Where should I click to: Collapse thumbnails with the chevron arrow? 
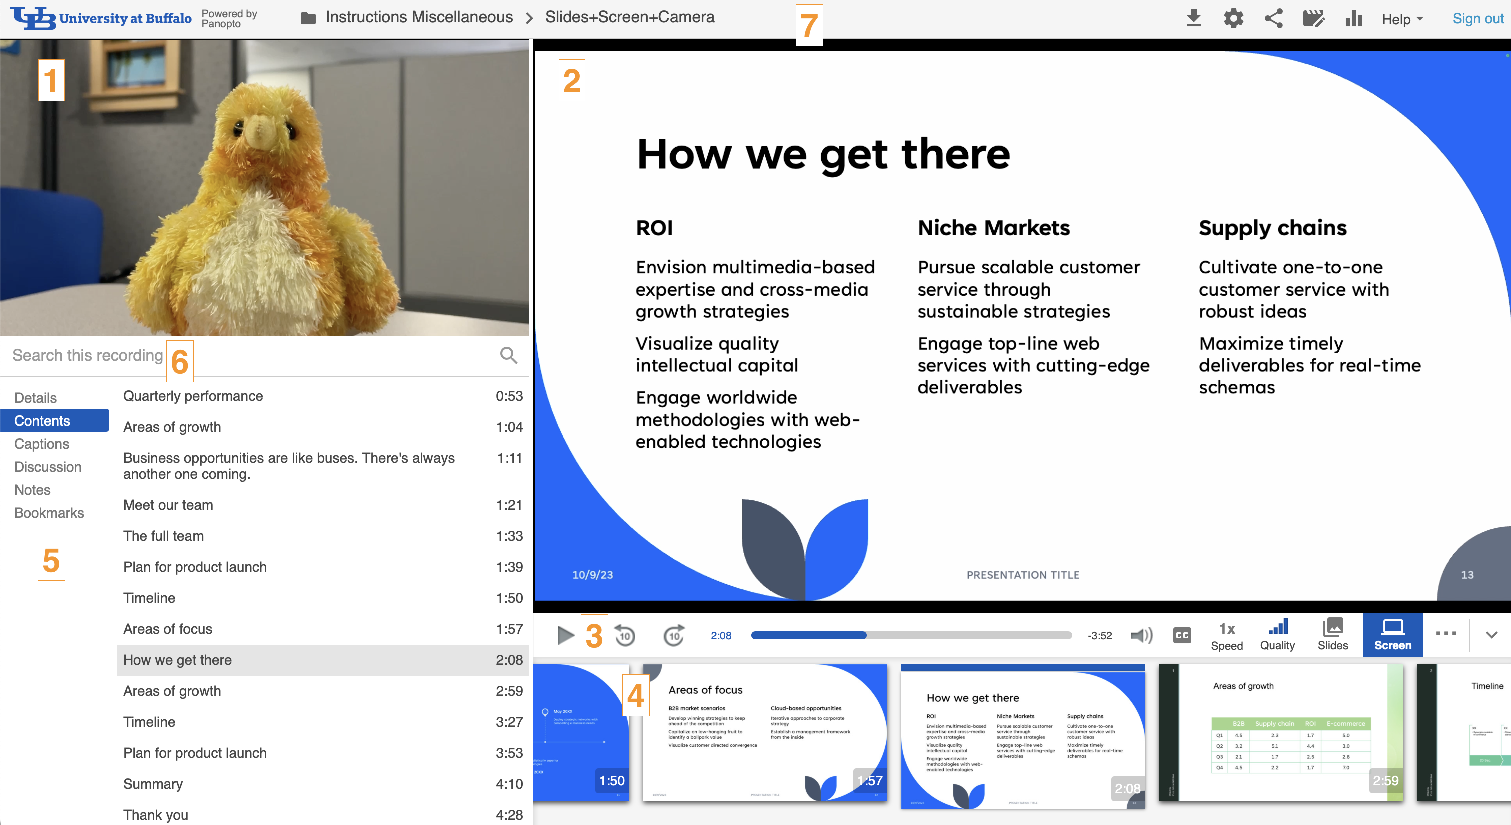tap(1491, 634)
